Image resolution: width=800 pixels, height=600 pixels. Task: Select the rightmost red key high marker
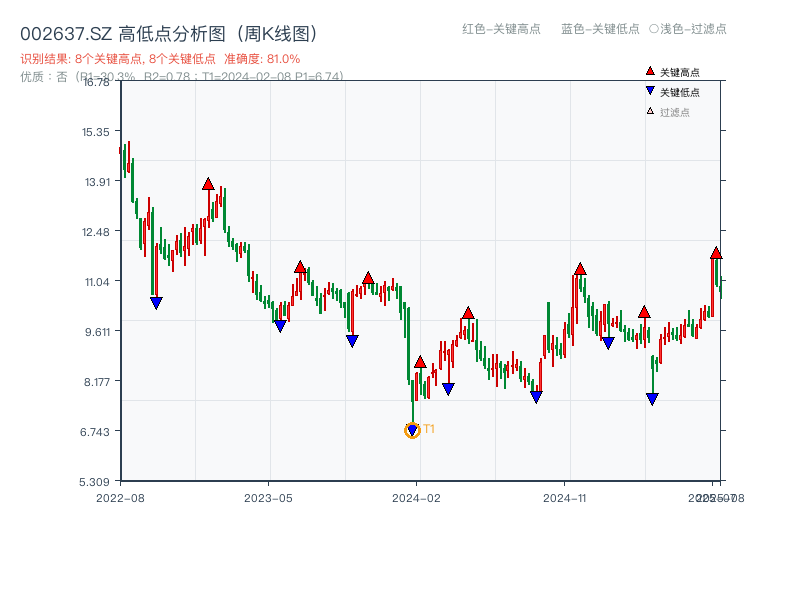click(x=716, y=253)
